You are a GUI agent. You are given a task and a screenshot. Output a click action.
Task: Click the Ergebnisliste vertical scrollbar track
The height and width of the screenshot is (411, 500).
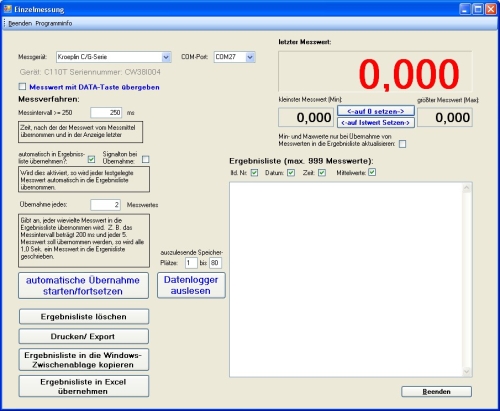[467, 280]
